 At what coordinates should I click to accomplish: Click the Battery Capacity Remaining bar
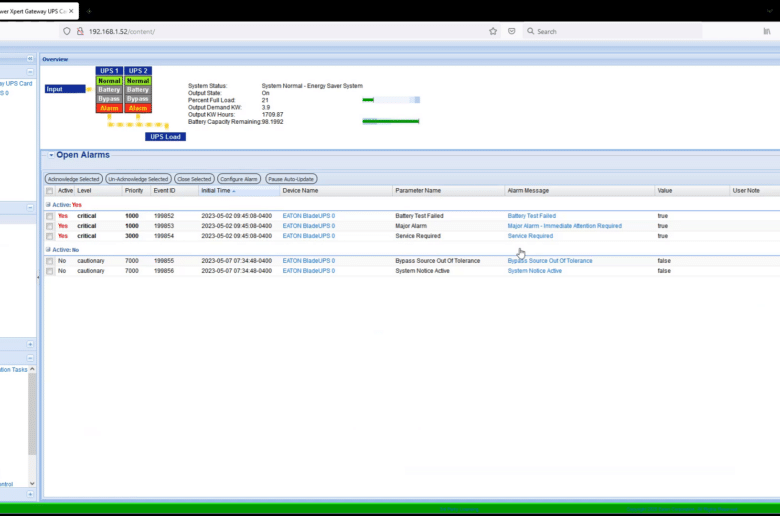click(391, 121)
